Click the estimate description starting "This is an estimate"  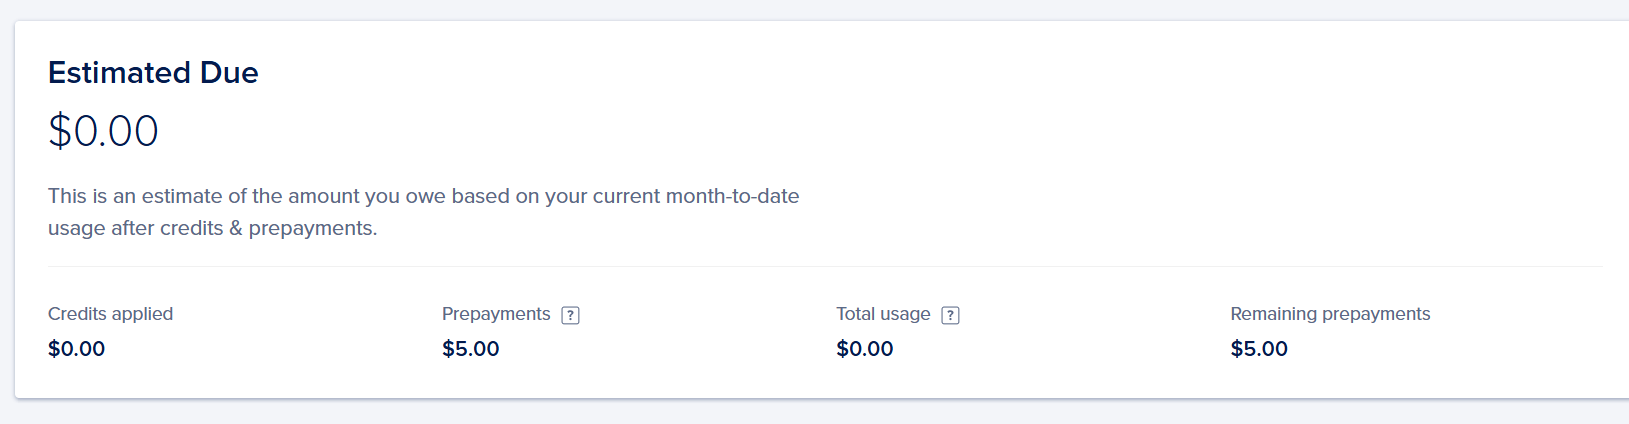424,212
